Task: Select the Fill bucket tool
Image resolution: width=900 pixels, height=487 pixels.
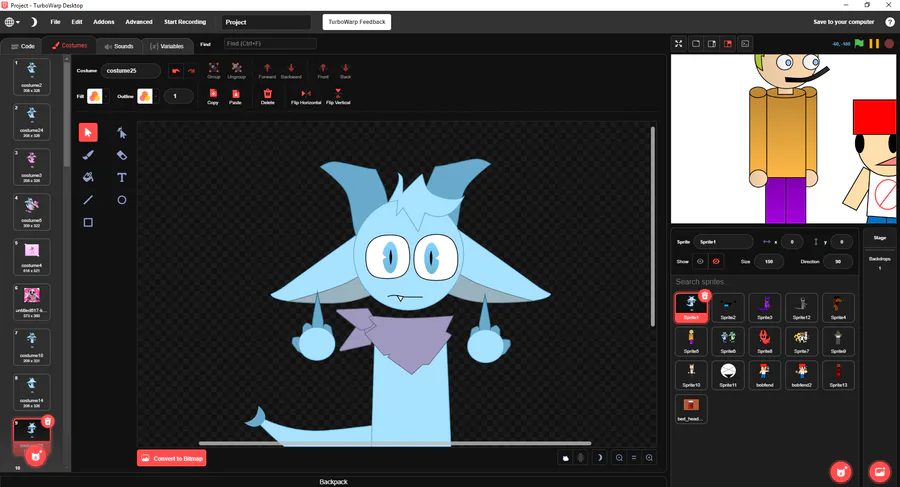Action: (x=88, y=177)
